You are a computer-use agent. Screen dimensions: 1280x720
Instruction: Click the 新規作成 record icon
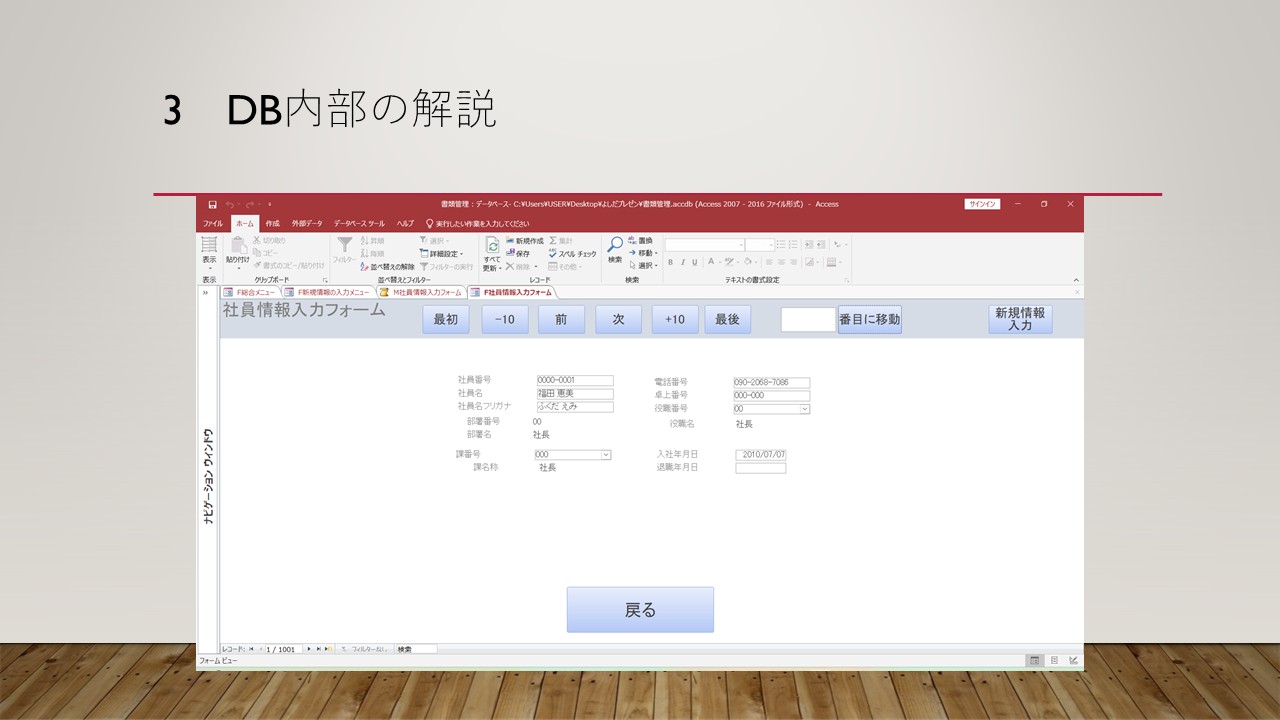524,241
